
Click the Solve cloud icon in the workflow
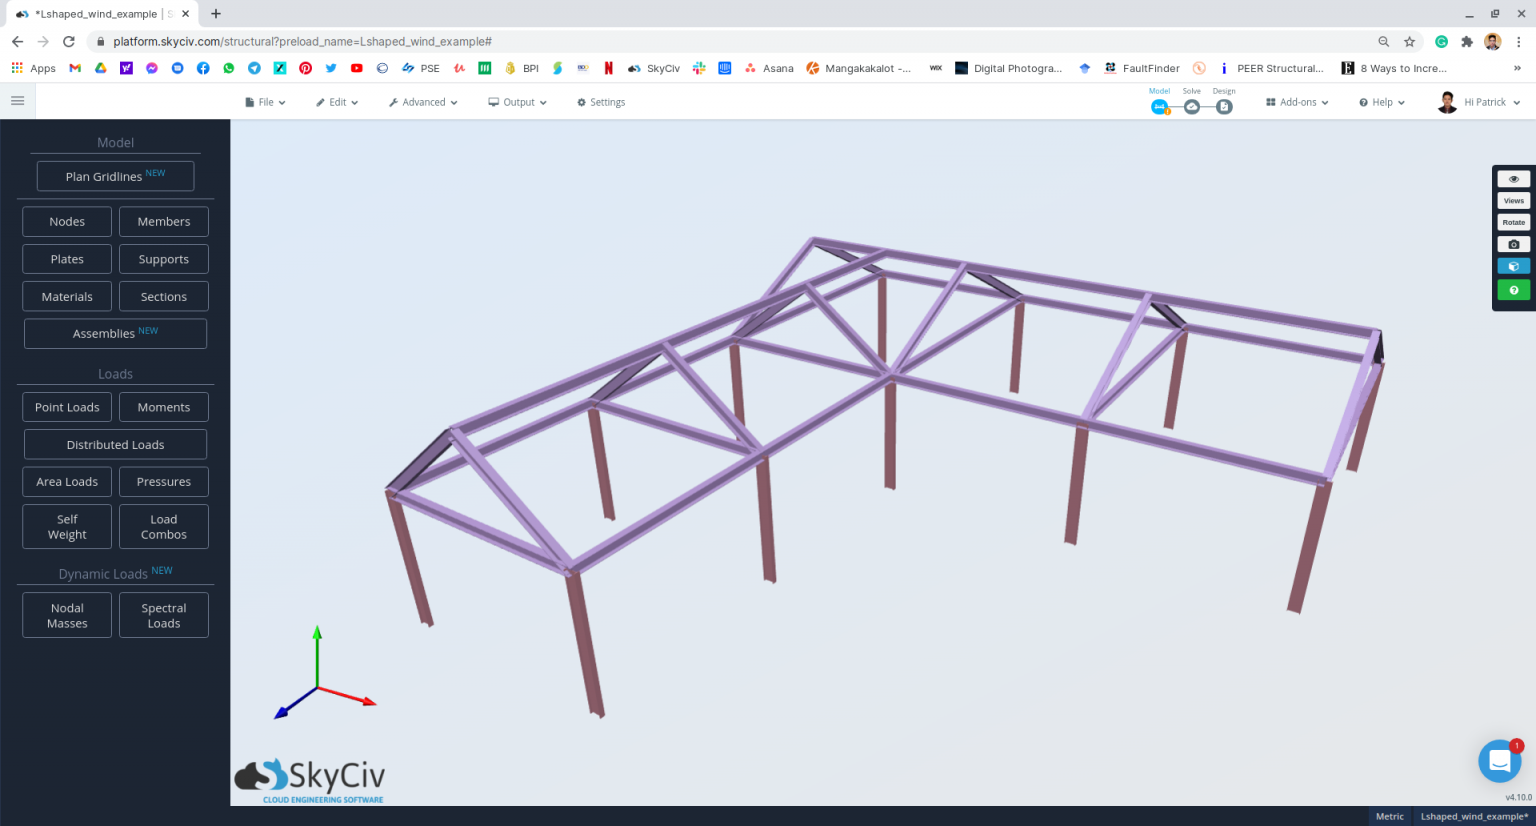1191,104
